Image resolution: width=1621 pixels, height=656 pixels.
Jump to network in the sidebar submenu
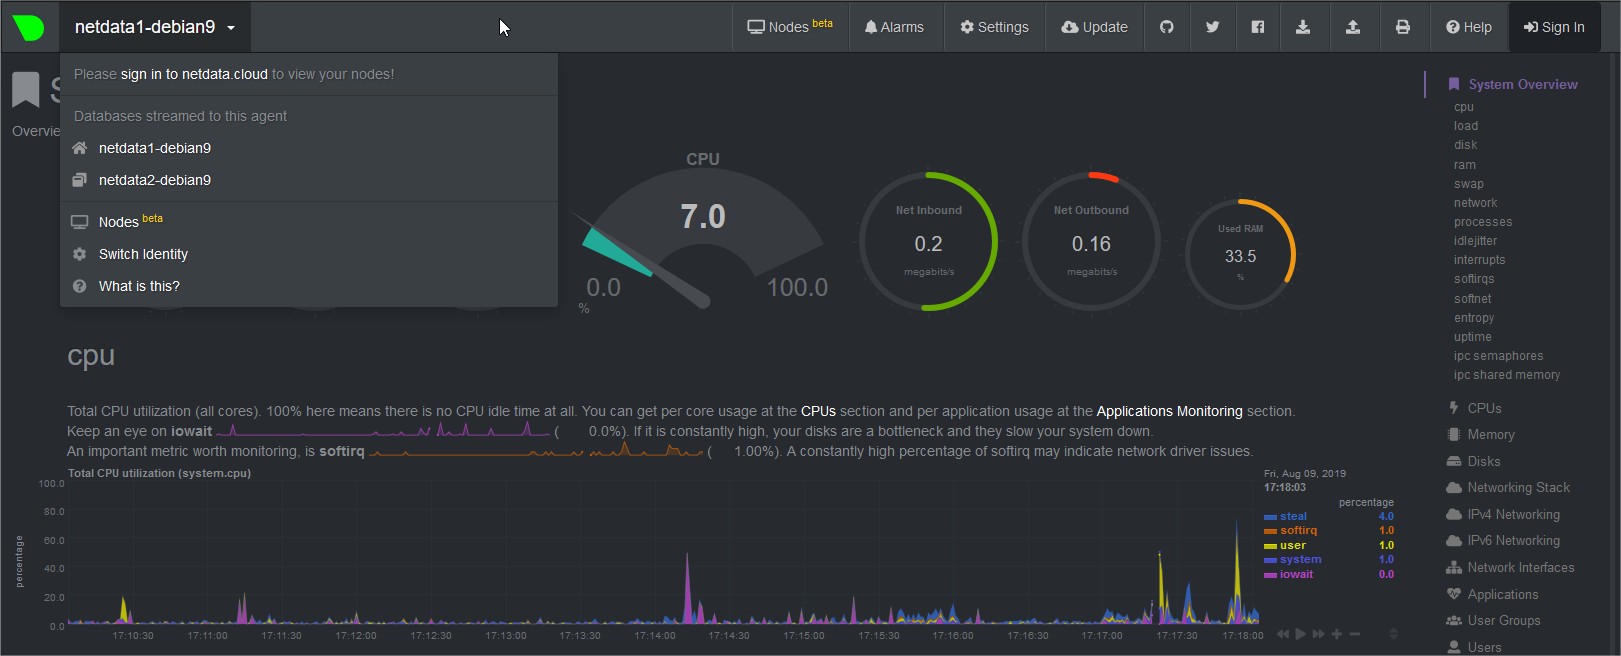coord(1475,203)
